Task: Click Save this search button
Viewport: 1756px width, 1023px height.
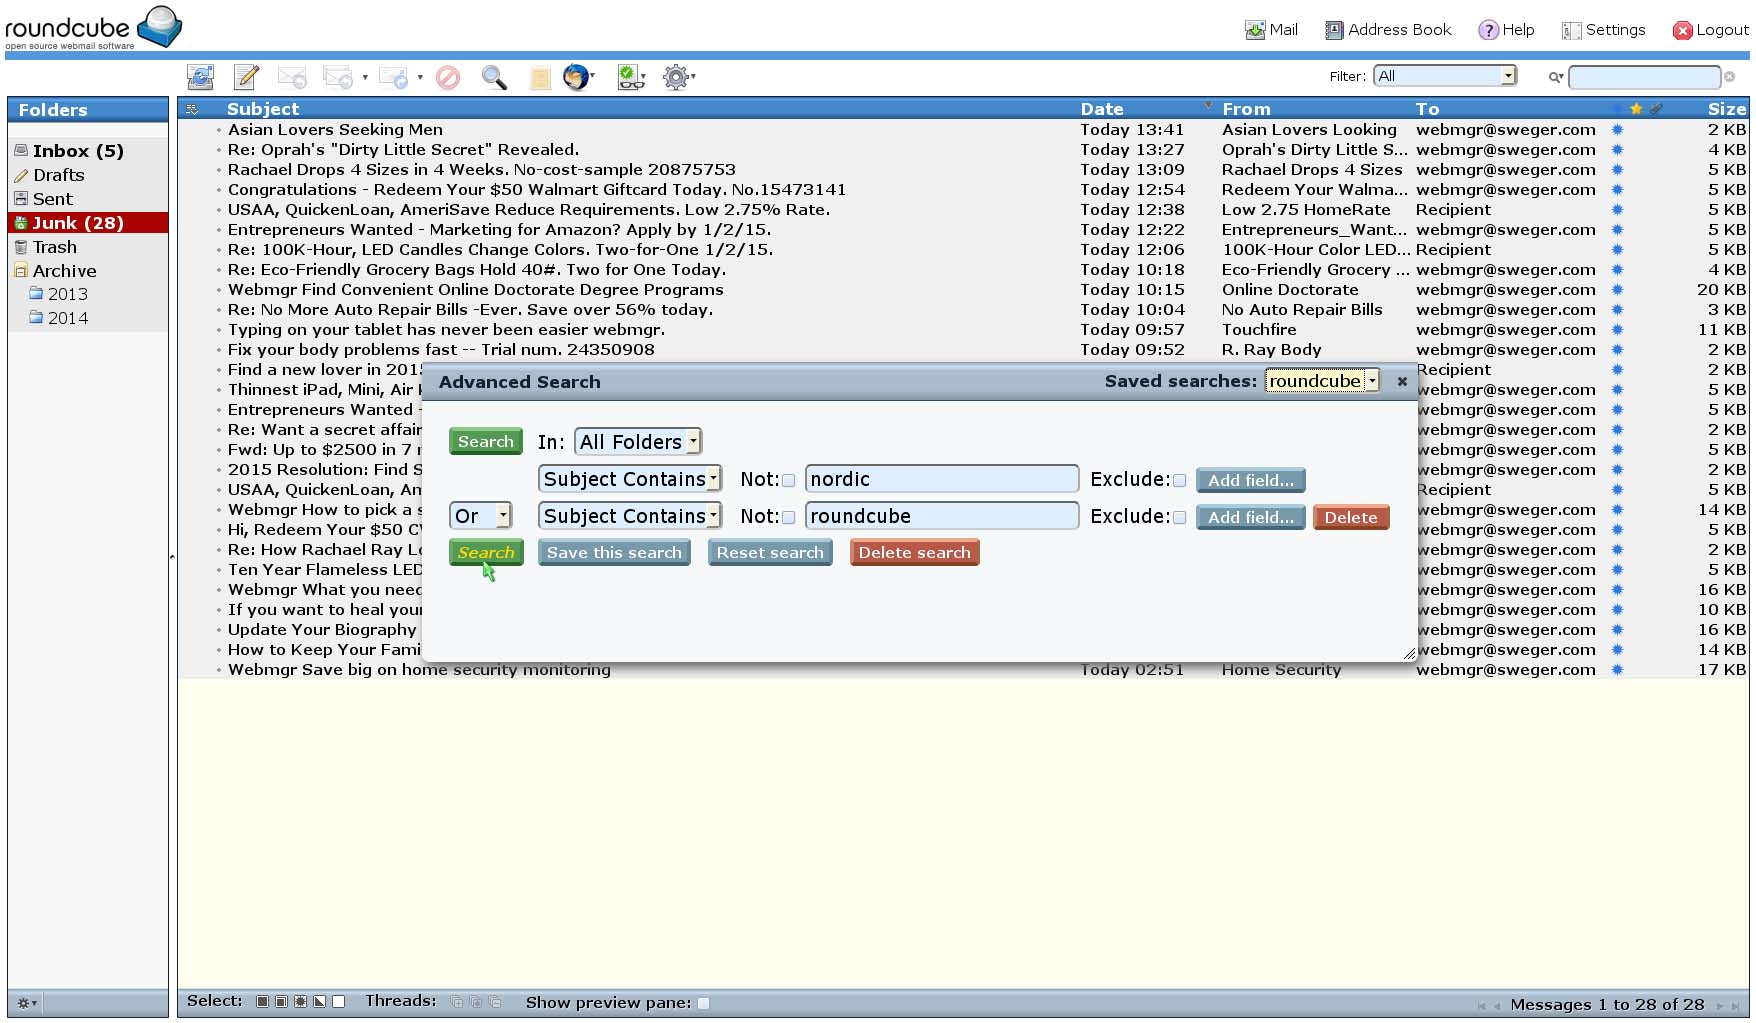Action: point(614,552)
